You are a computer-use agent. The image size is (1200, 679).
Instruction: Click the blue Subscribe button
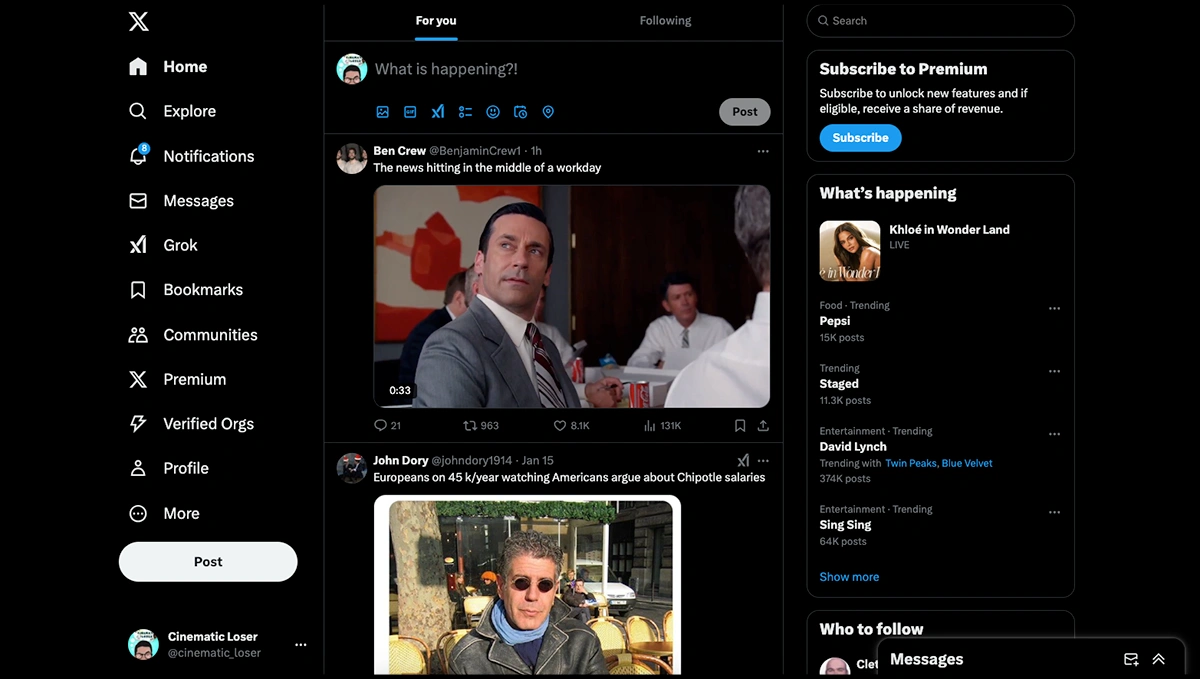click(860, 138)
